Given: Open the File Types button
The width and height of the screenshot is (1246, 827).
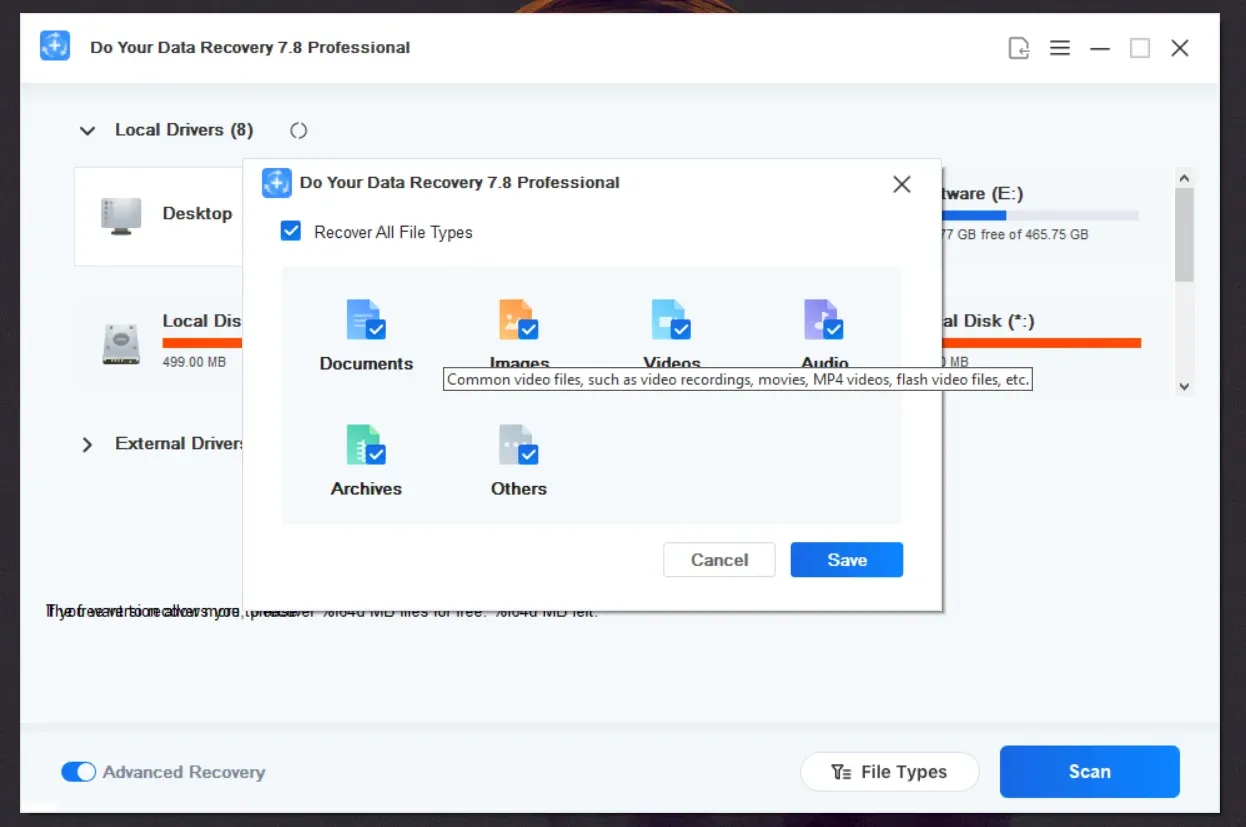Looking at the screenshot, I should click(890, 772).
